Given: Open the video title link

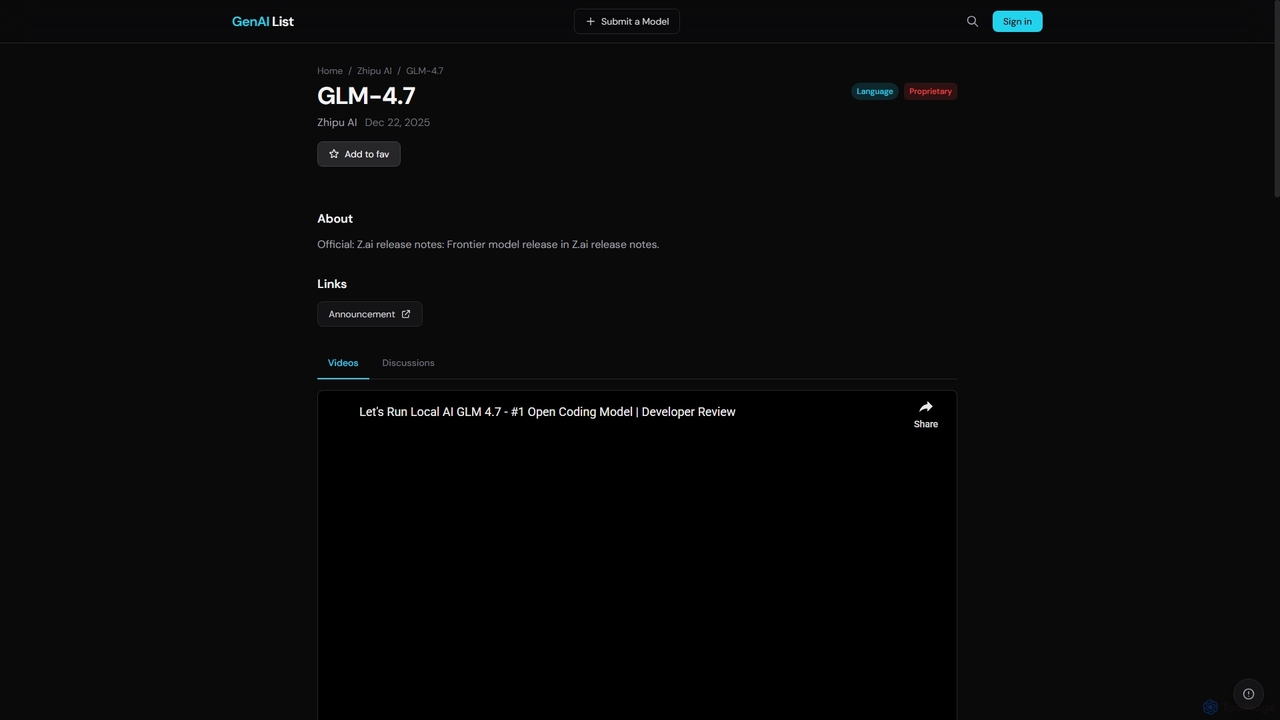Looking at the screenshot, I should [x=547, y=412].
